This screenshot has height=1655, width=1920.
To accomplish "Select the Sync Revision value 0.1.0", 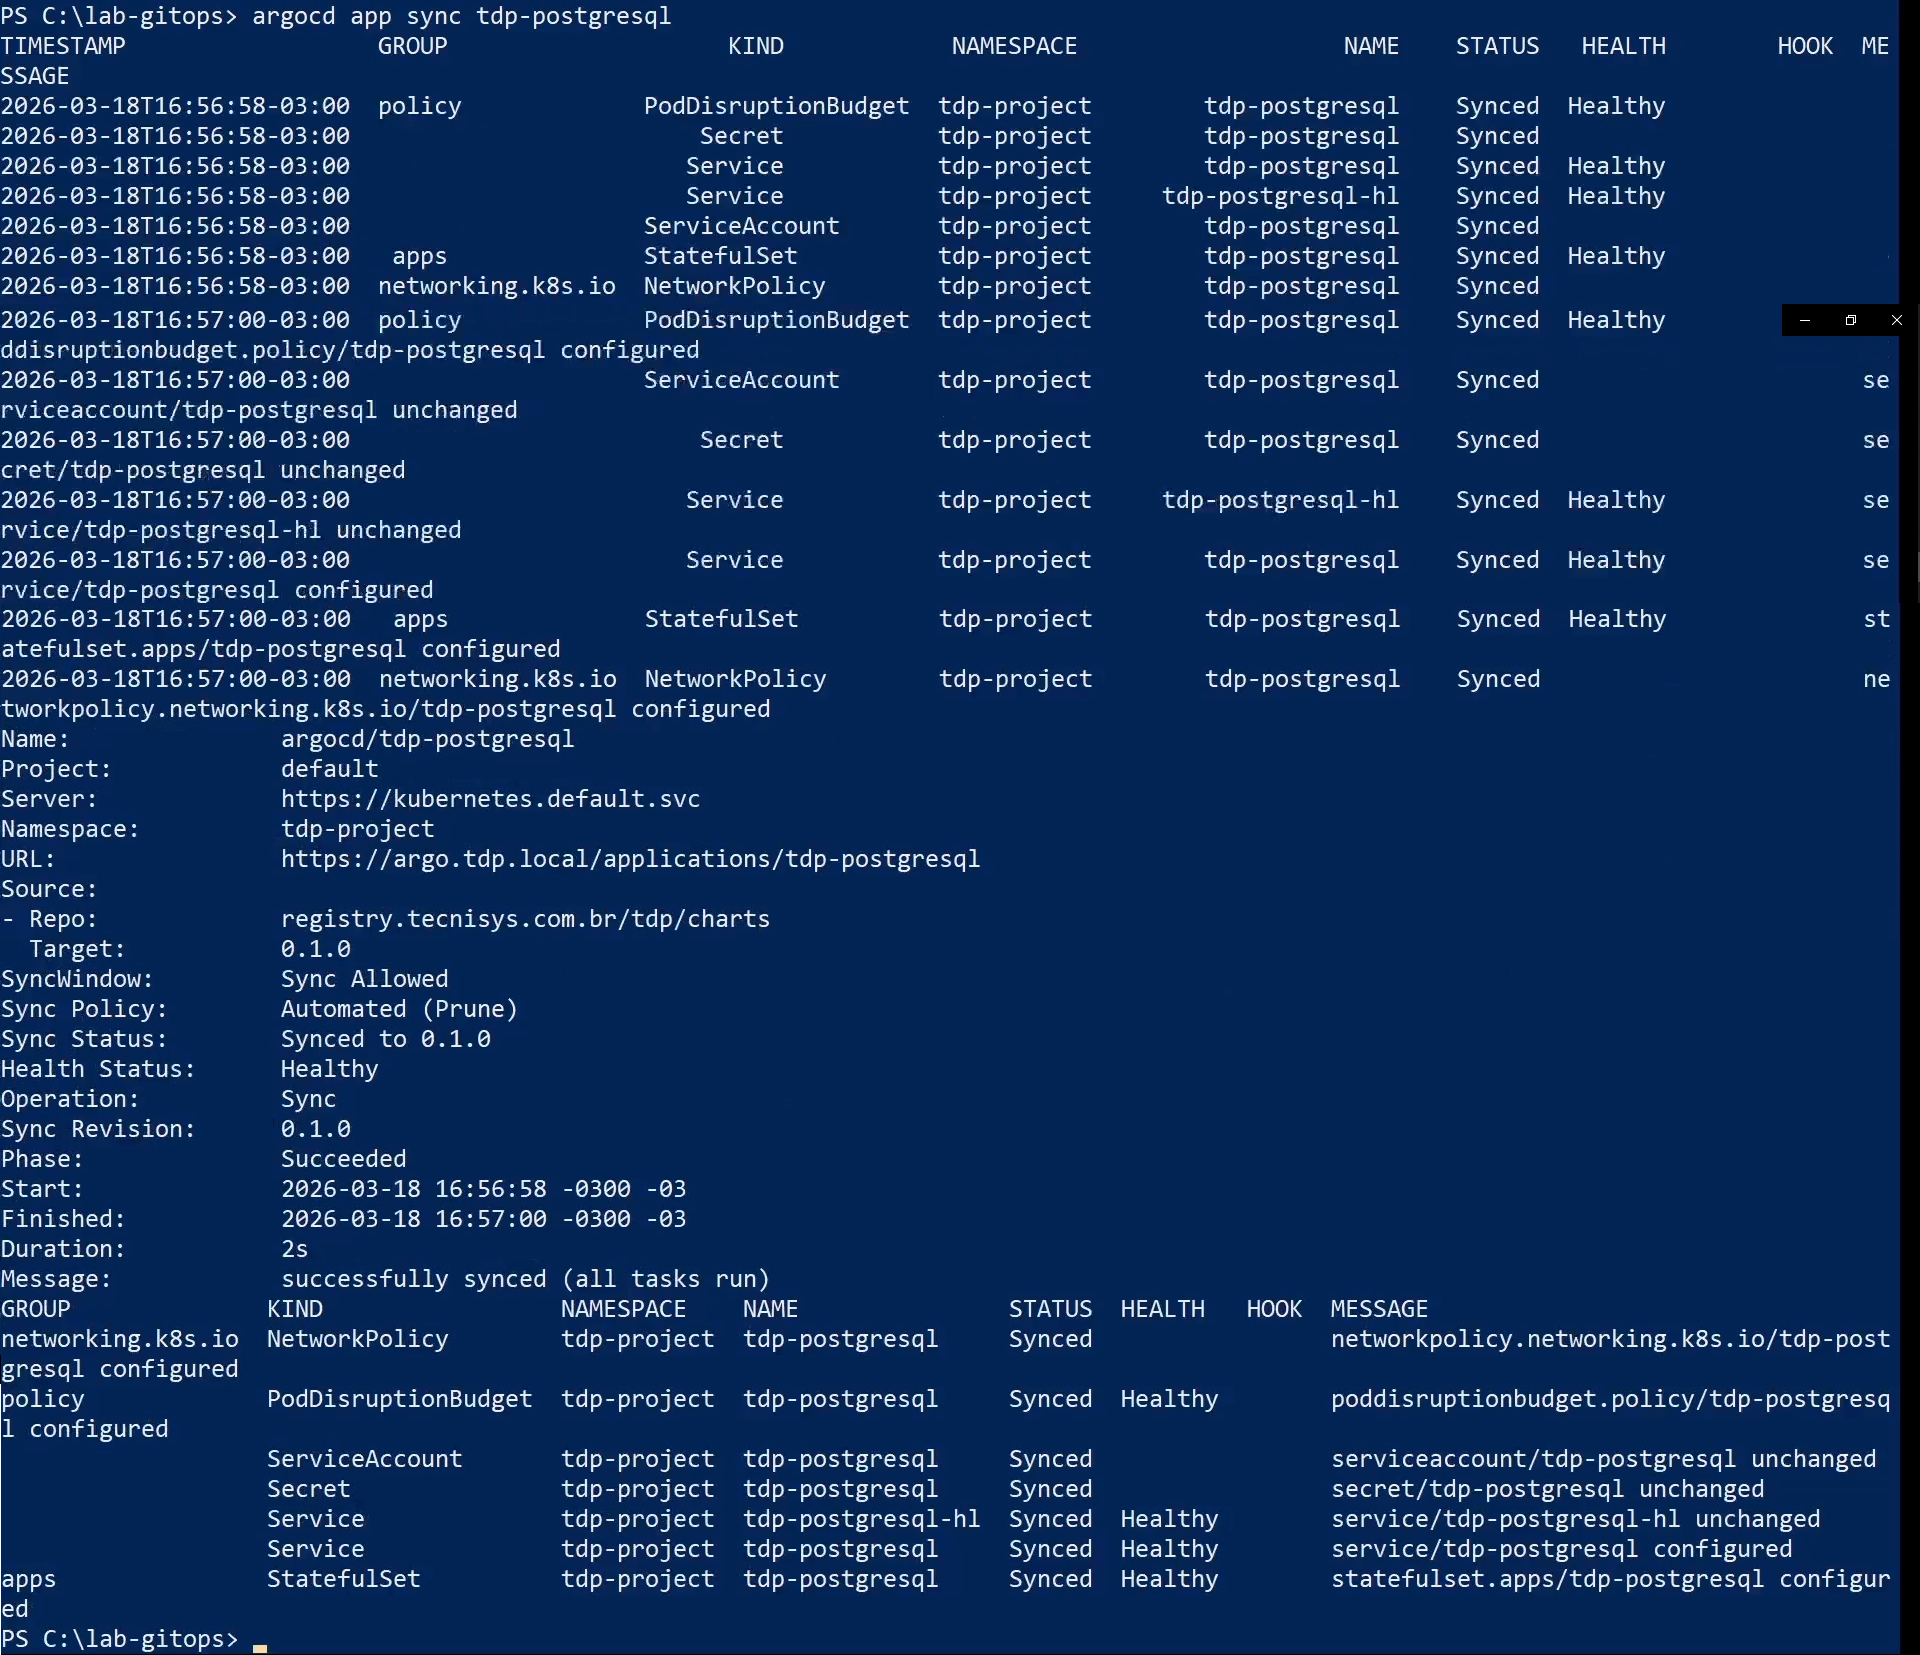I will coord(315,1128).
